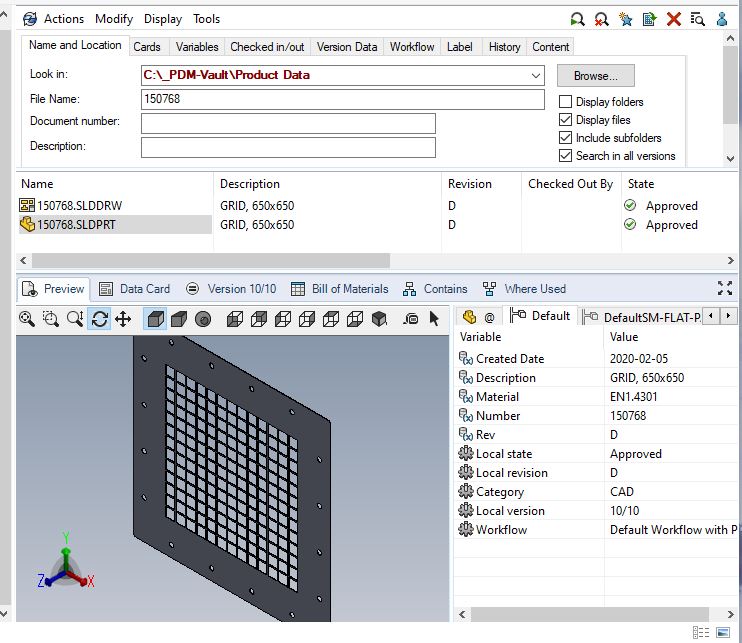Click the expand preview icon at right
This screenshot has height=643, width=742.
tap(725, 288)
